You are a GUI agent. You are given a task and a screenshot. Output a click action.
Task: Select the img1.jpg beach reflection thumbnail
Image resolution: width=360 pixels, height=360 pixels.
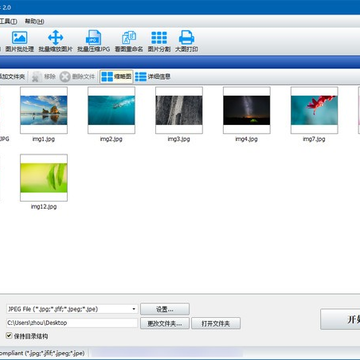pyautogui.click(x=44, y=110)
